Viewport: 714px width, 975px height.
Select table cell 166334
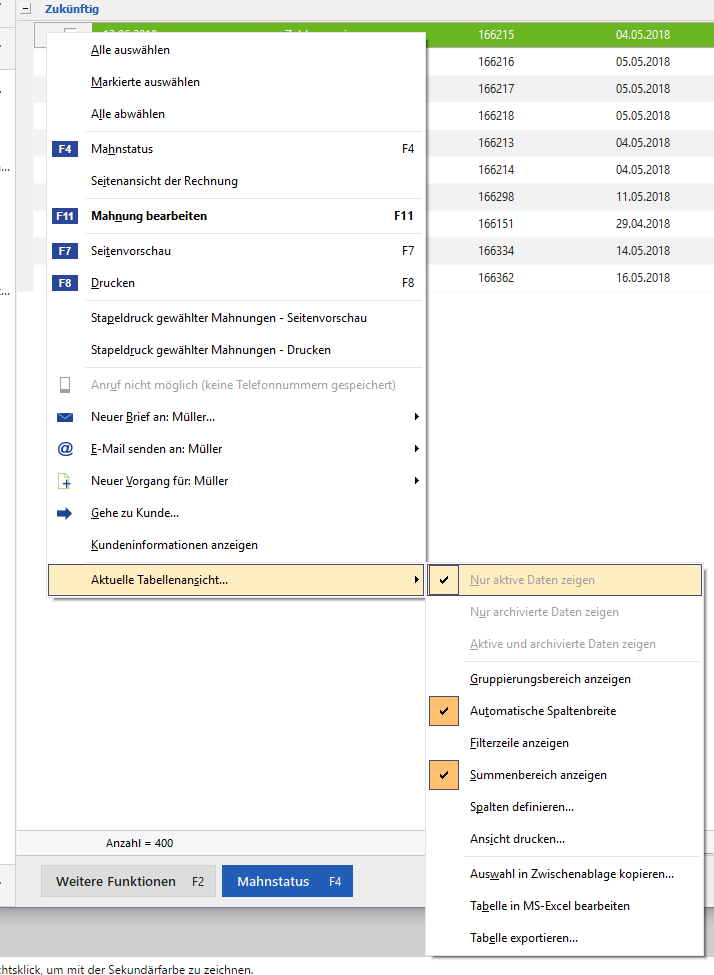tap(496, 251)
